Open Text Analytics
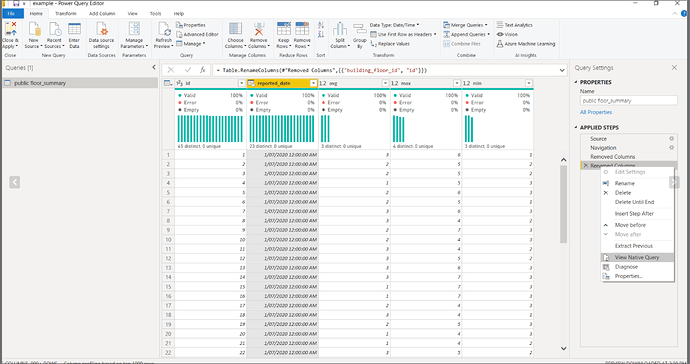Image resolution: width=690 pixels, height=364 pixels. pyautogui.click(x=514, y=25)
